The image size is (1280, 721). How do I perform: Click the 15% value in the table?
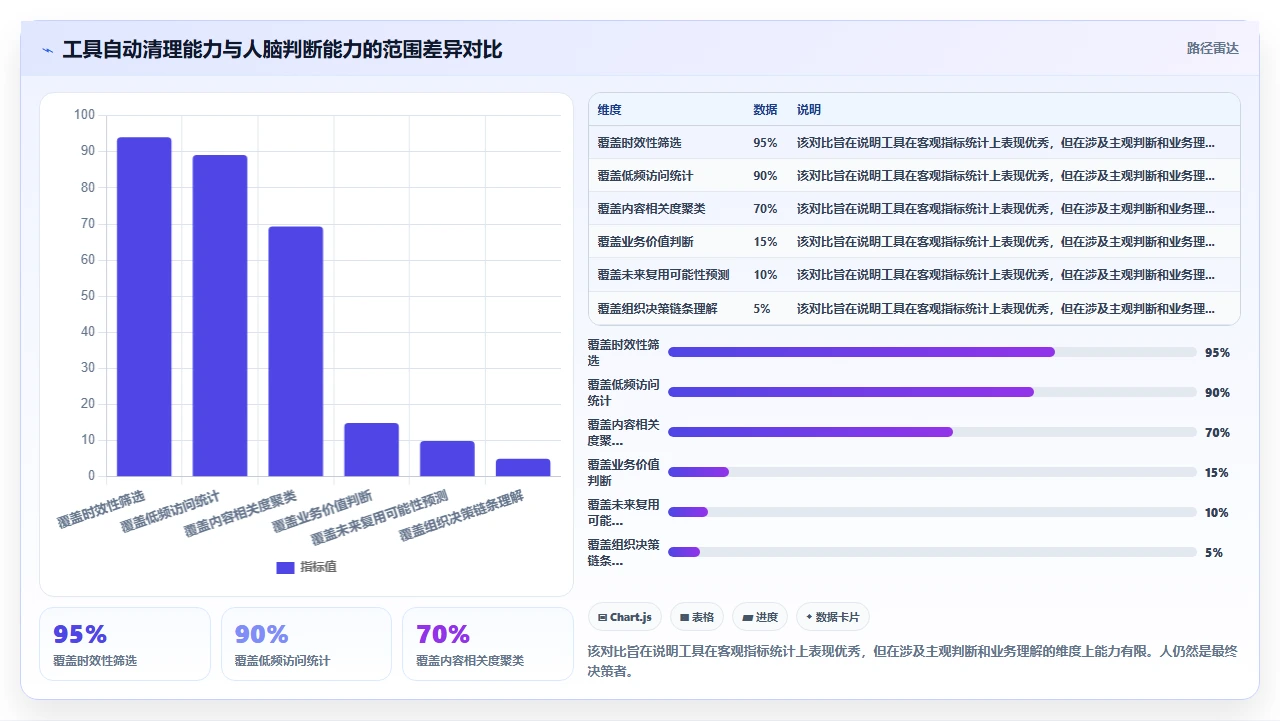[x=765, y=242]
